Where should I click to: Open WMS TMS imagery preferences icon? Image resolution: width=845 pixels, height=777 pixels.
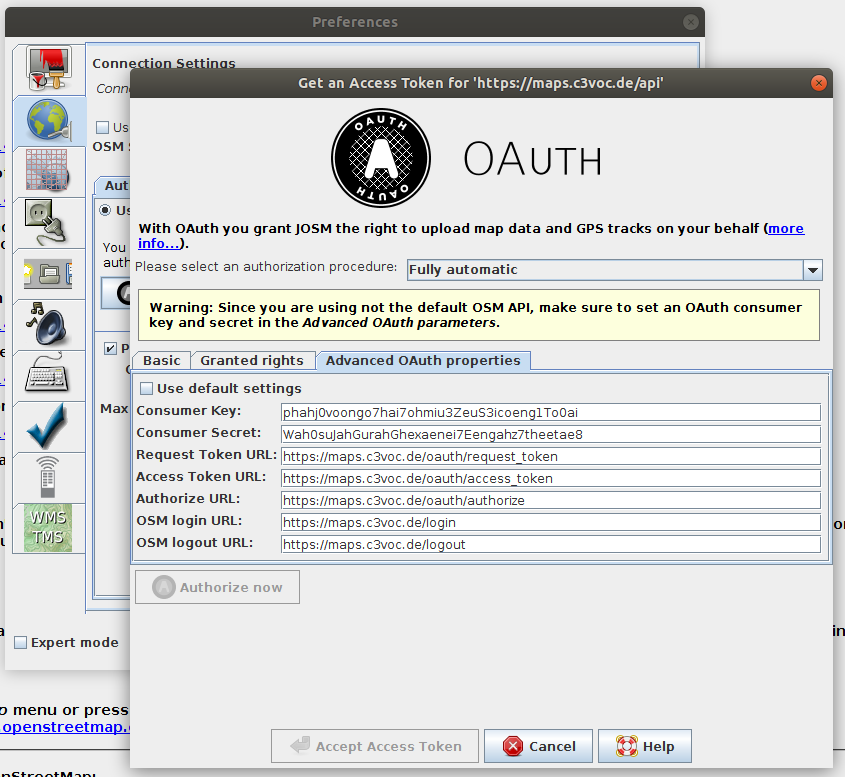tap(48, 528)
